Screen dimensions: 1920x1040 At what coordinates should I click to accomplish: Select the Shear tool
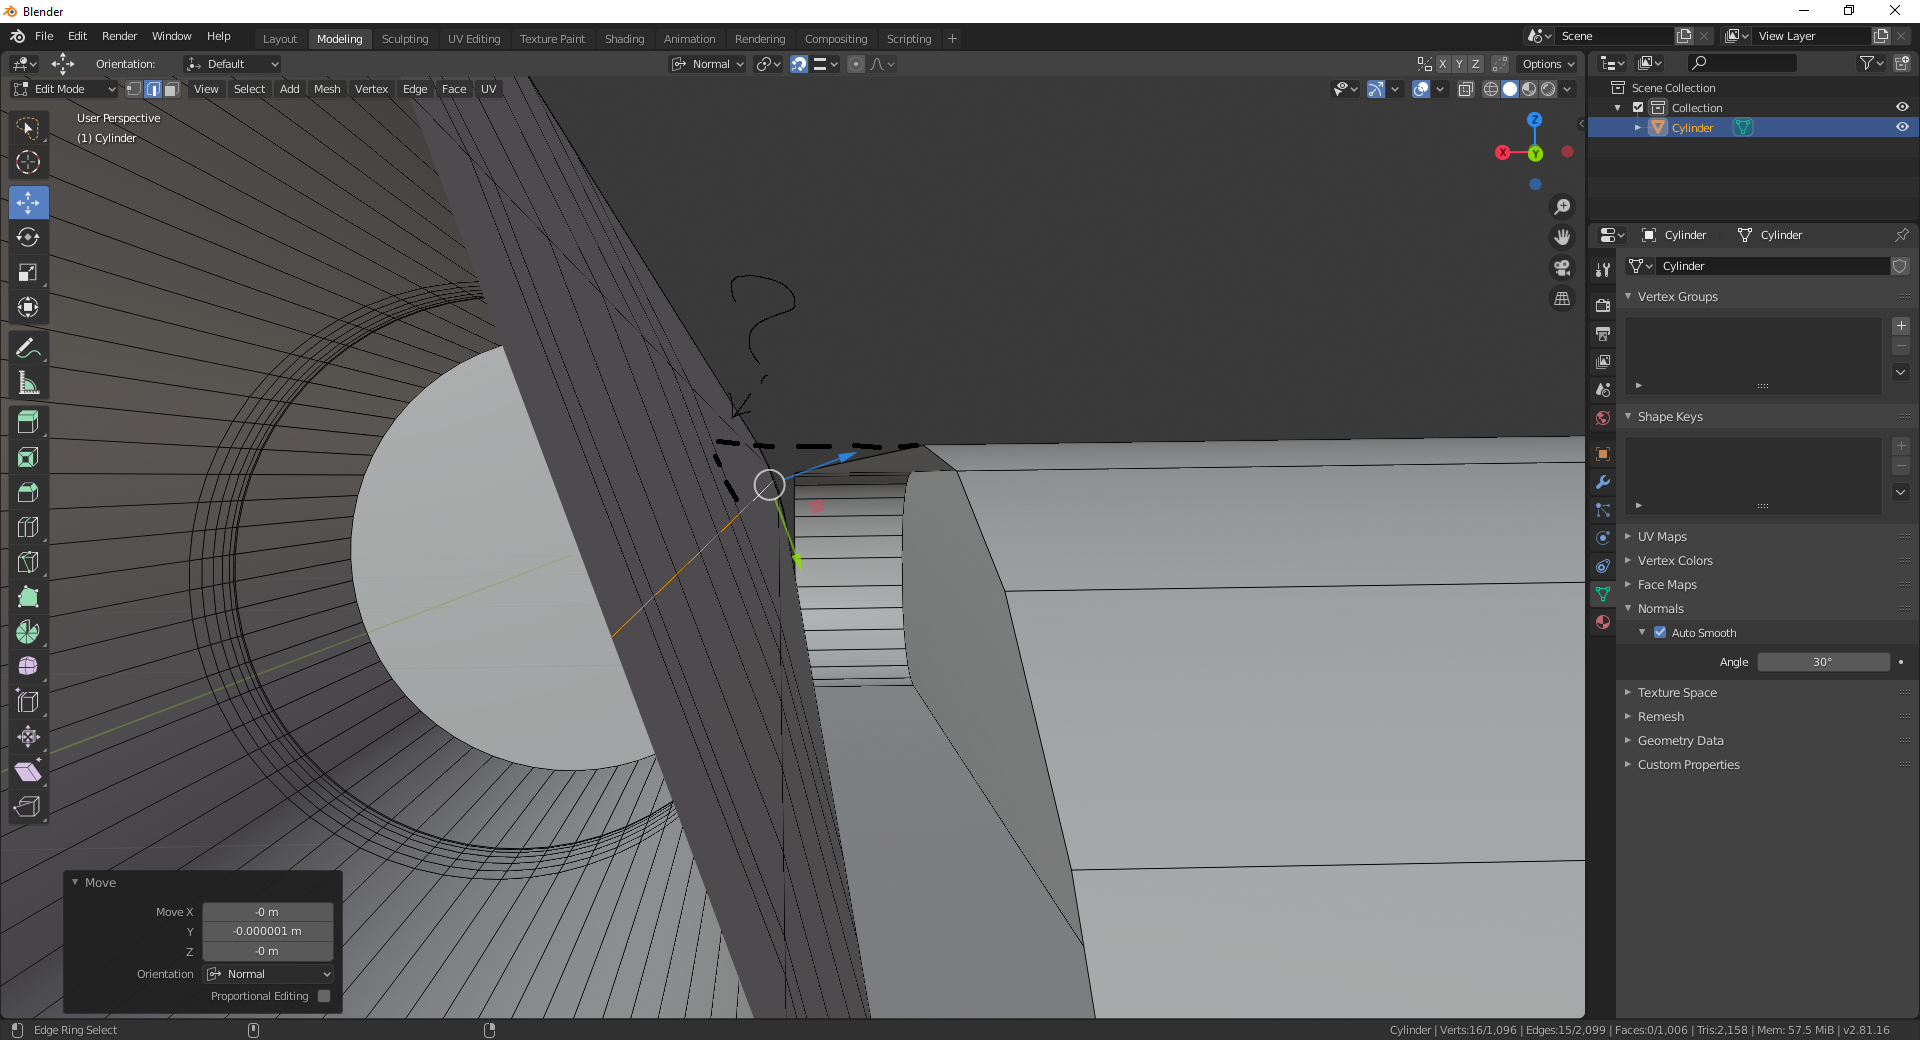(28, 772)
